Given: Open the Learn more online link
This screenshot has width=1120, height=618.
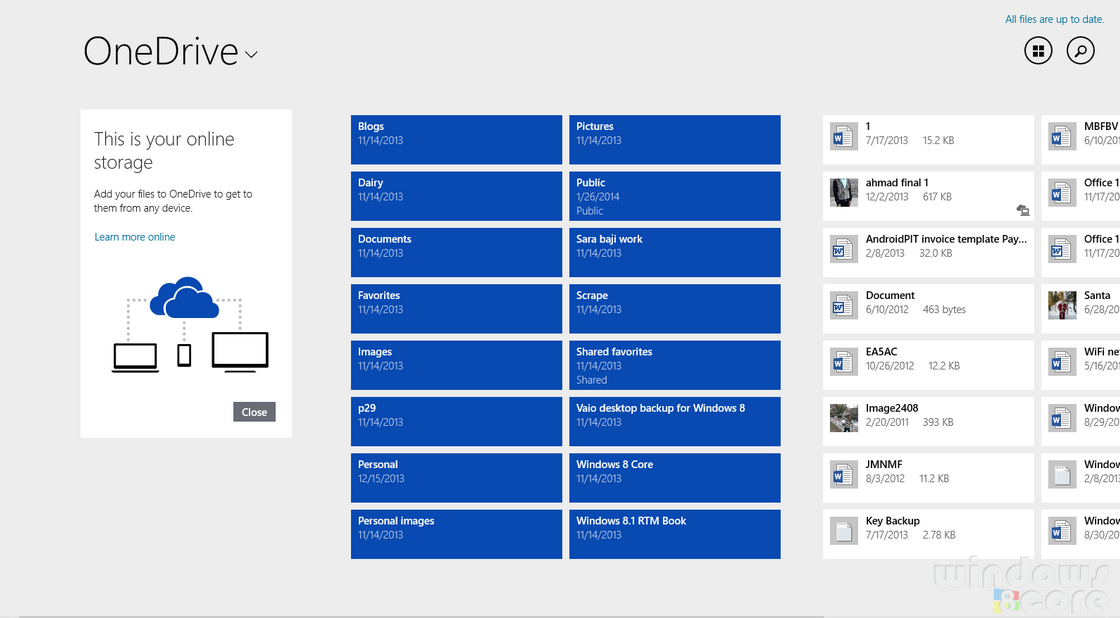Looking at the screenshot, I should tap(135, 236).
